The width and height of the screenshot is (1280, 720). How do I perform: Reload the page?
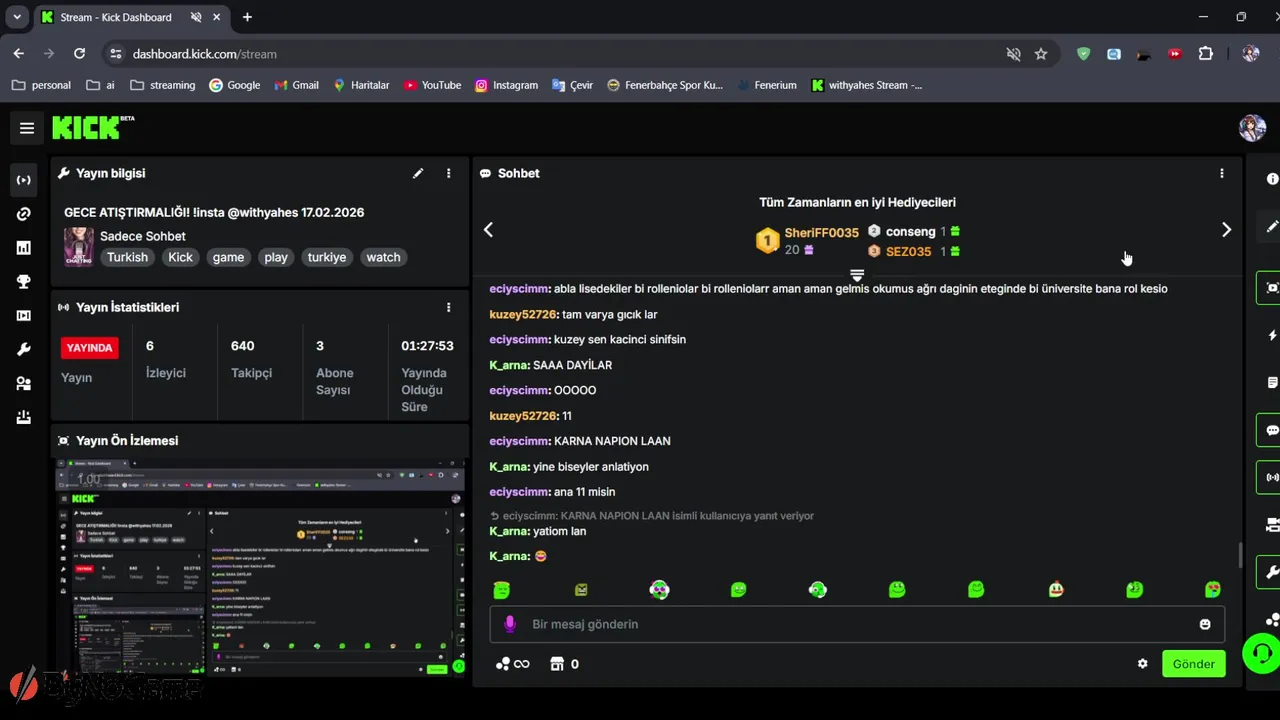pos(80,54)
